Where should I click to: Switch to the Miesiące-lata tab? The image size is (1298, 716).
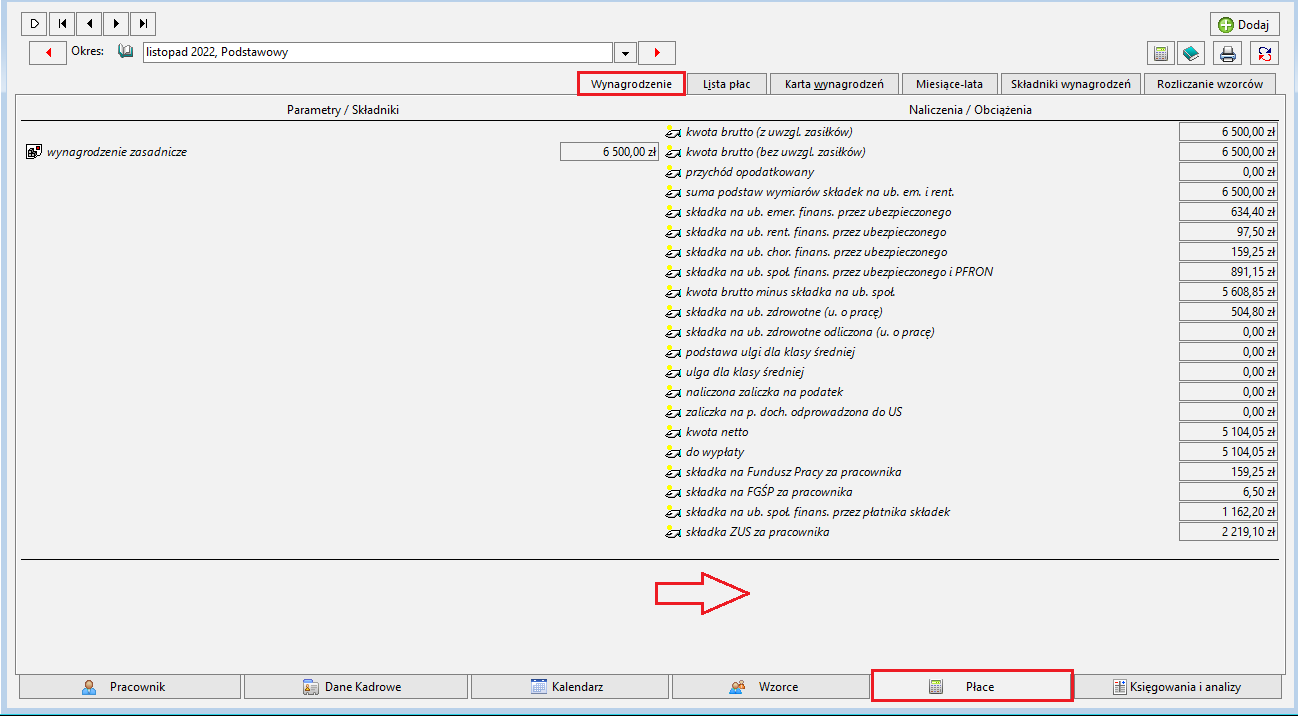(x=949, y=84)
